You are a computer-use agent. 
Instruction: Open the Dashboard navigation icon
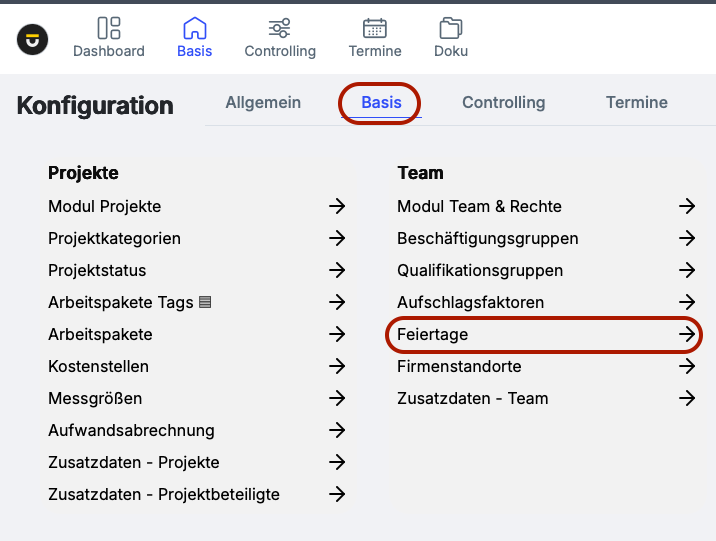coord(109,28)
